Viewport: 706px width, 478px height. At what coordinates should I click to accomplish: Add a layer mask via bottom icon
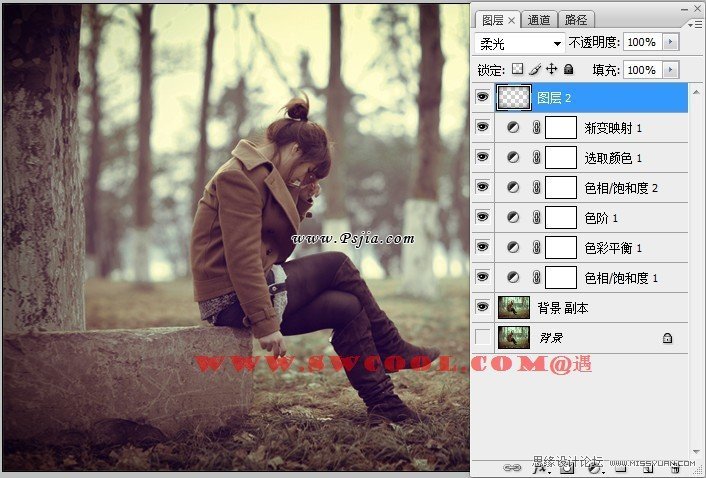pyautogui.click(x=567, y=468)
